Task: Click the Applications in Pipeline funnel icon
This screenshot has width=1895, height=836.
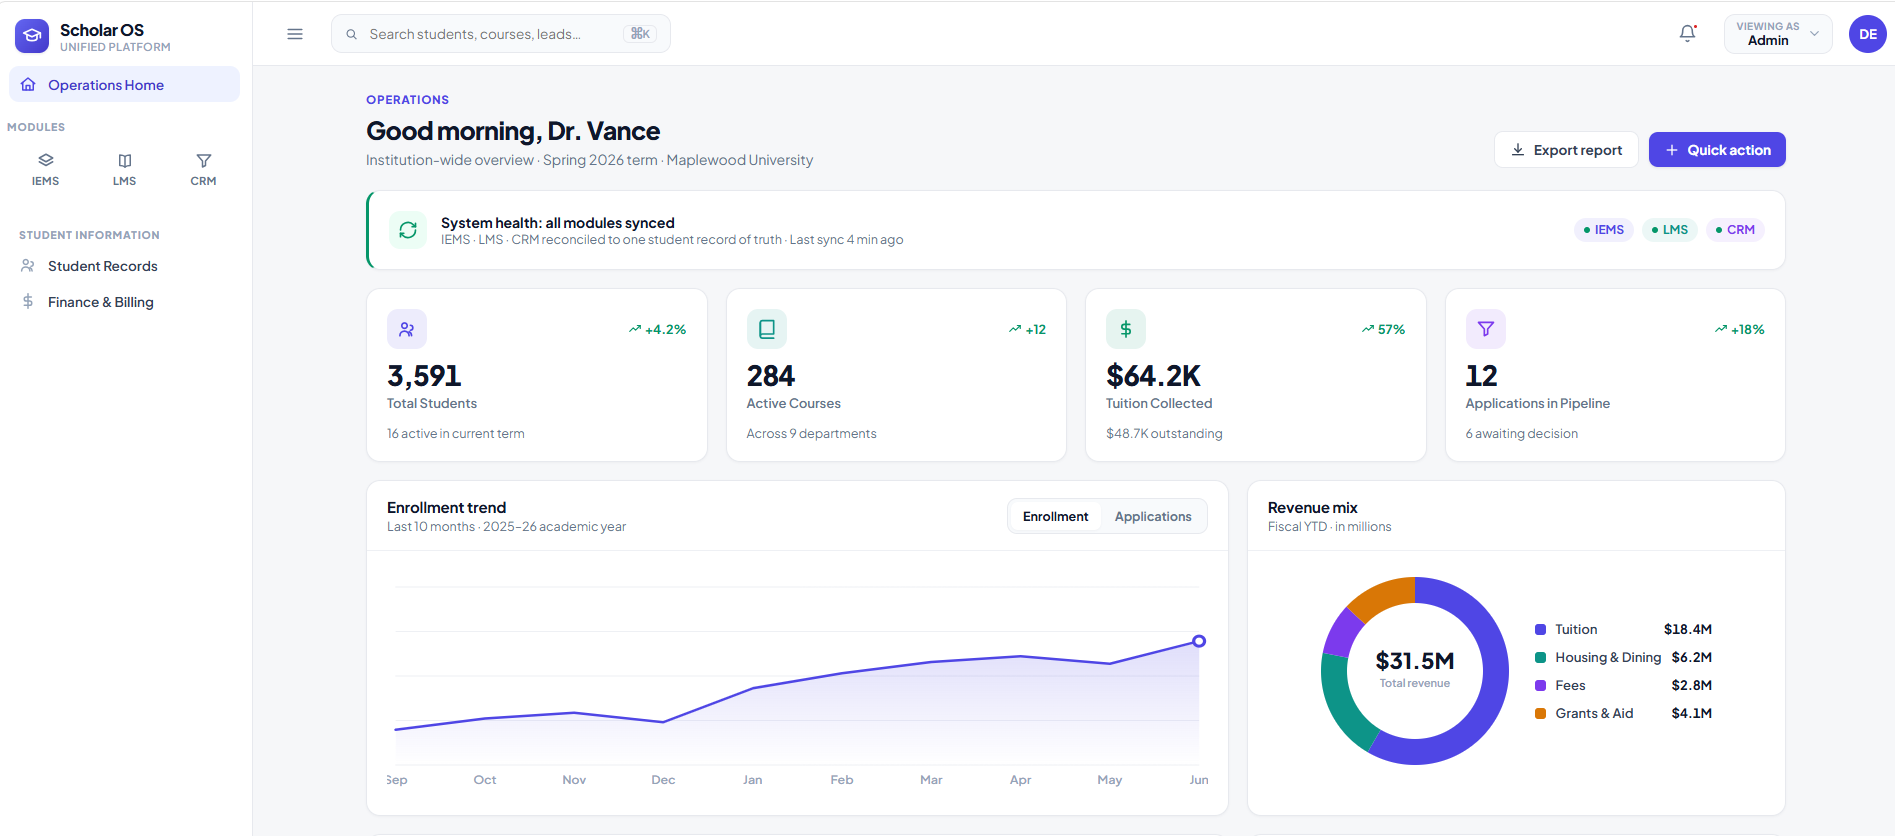Action: 1486,329
